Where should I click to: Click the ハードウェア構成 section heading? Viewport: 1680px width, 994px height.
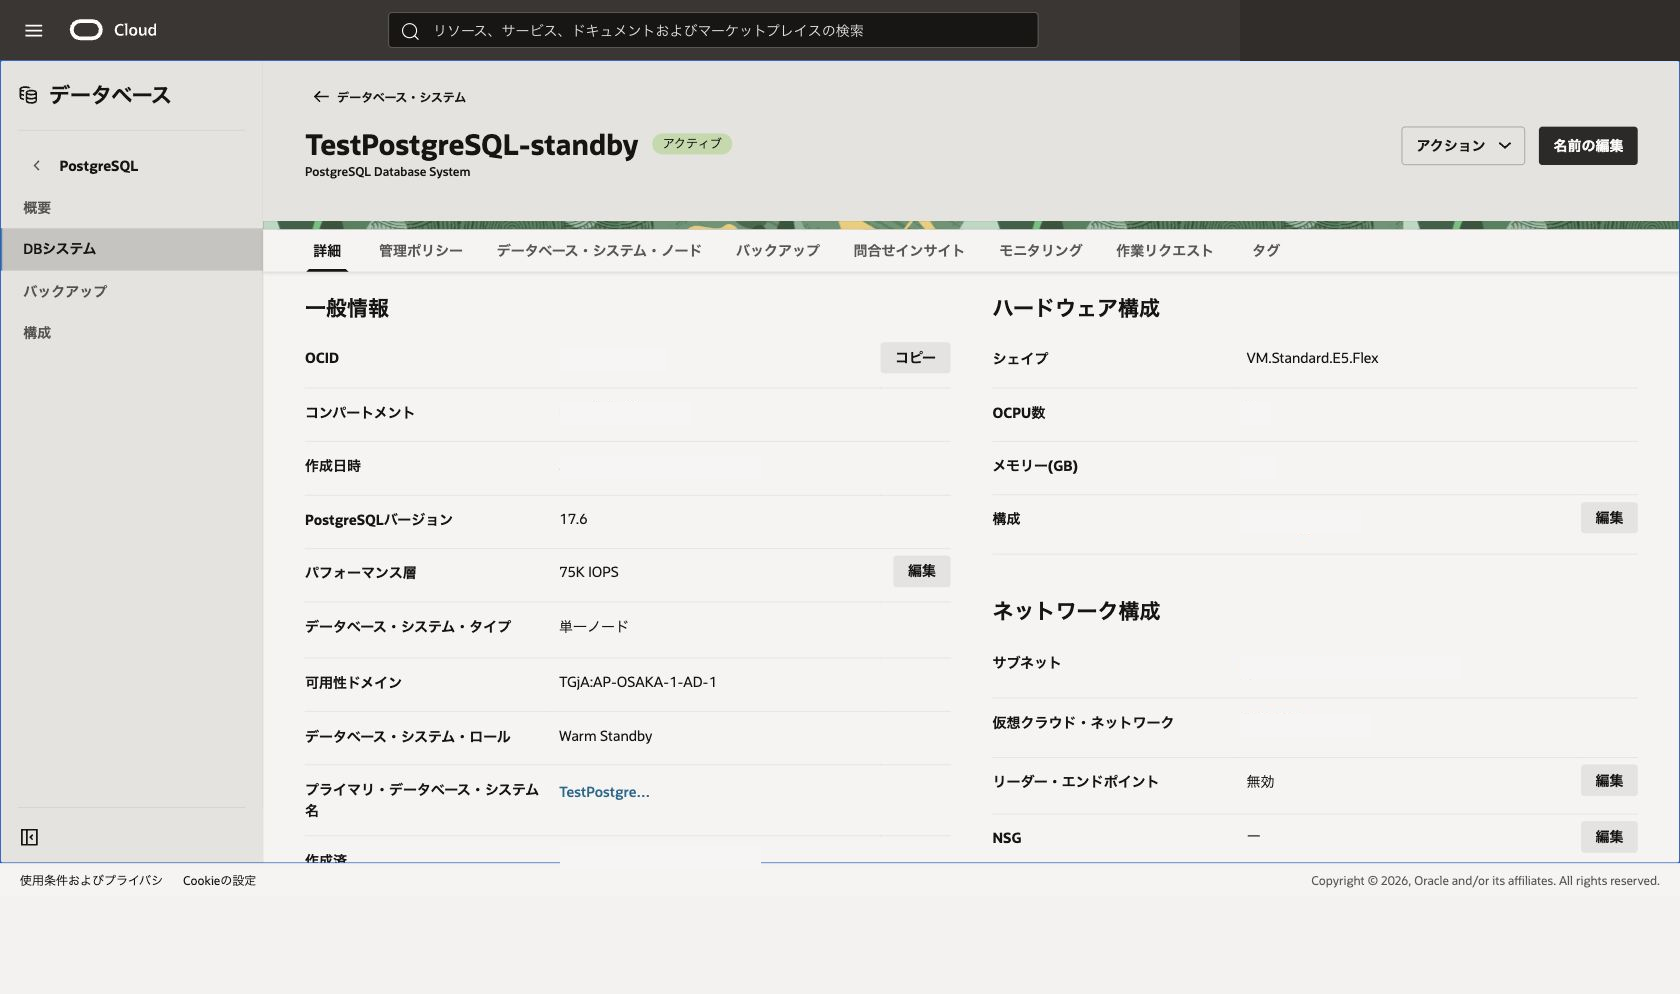[1076, 308]
